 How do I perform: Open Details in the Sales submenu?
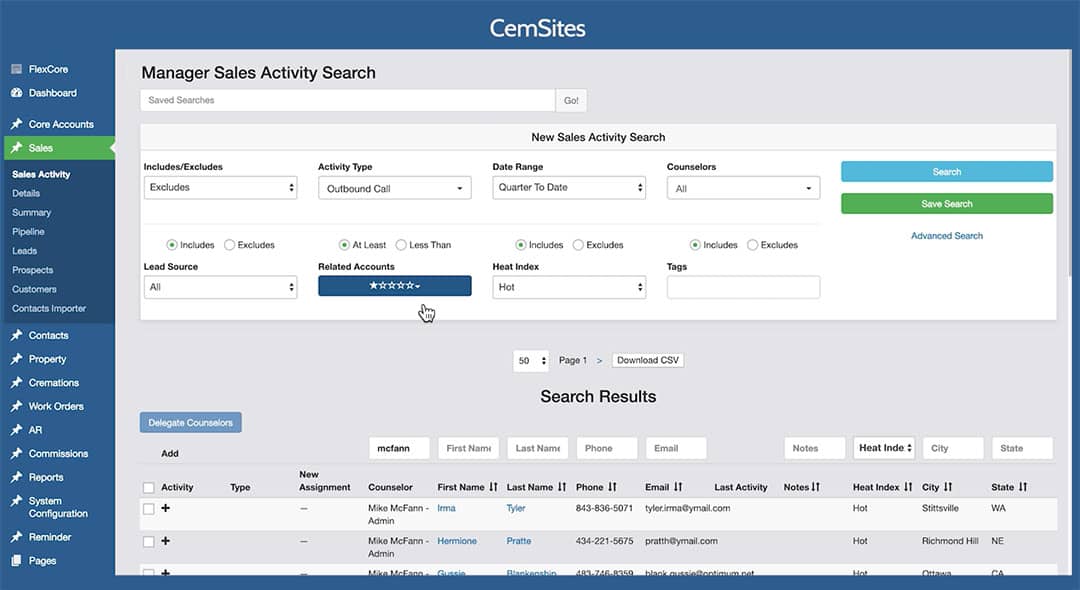click(x=26, y=193)
